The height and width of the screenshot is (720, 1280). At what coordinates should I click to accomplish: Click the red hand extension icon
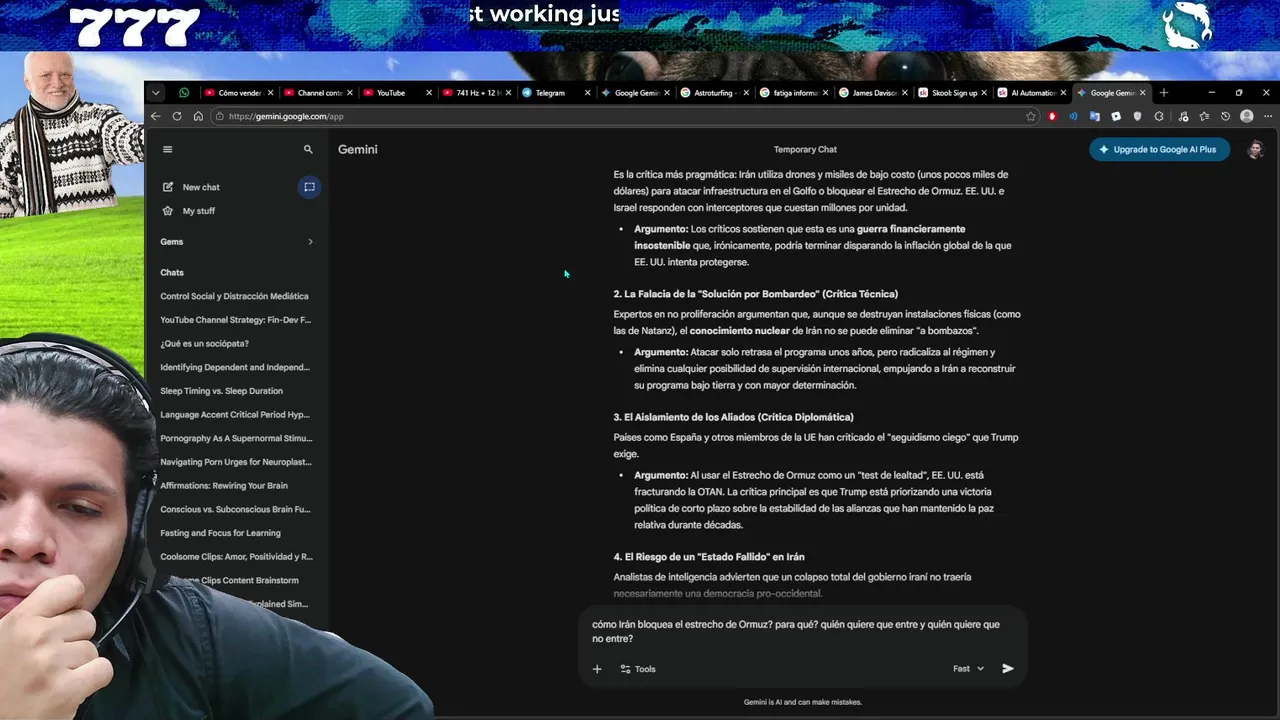pyautogui.click(x=1052, y=116)
